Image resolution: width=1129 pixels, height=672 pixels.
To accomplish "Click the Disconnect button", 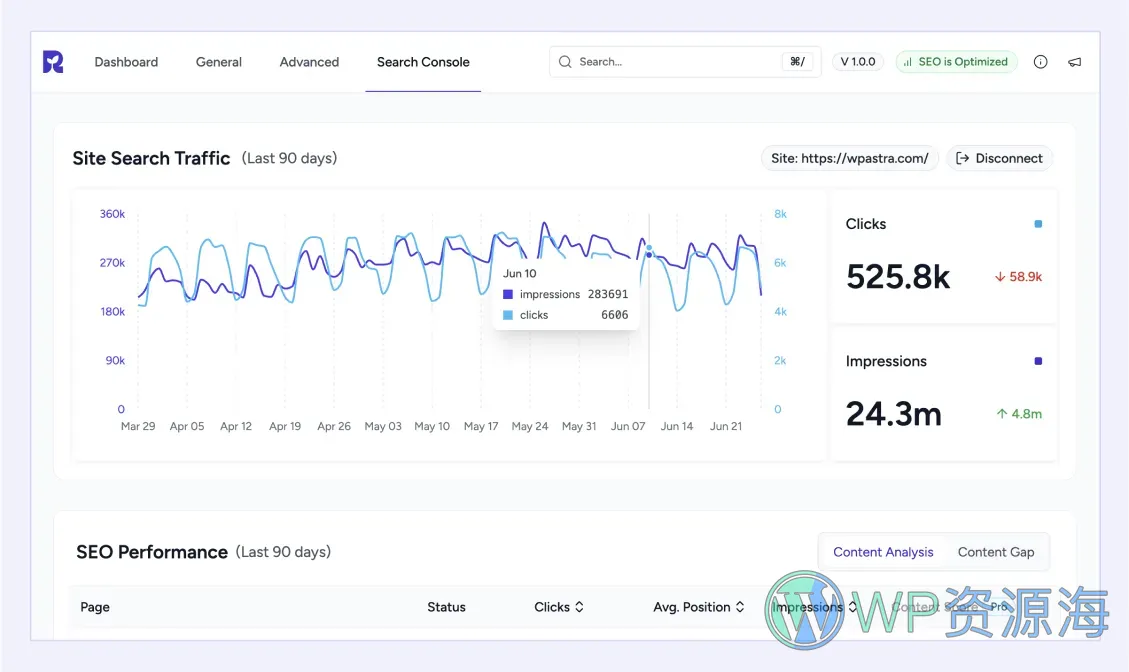I will click(x=999, y=158).
